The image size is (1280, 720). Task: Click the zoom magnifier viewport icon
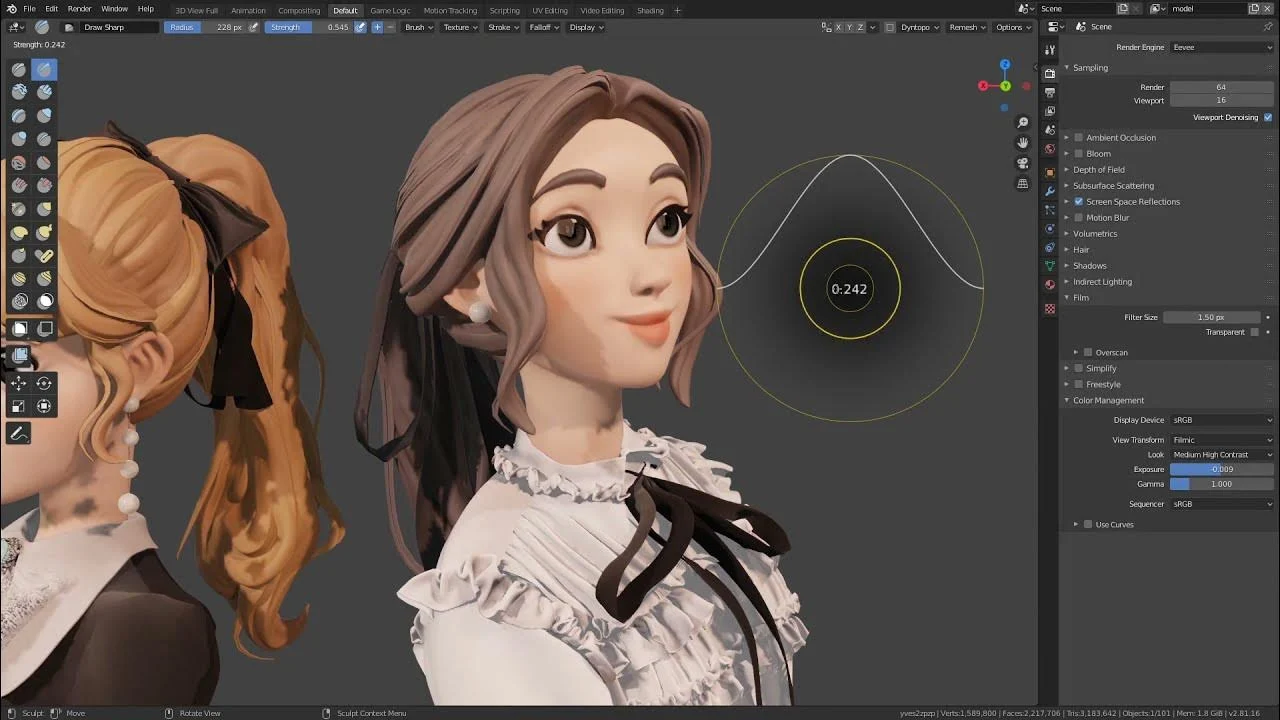pos(1022,122)
